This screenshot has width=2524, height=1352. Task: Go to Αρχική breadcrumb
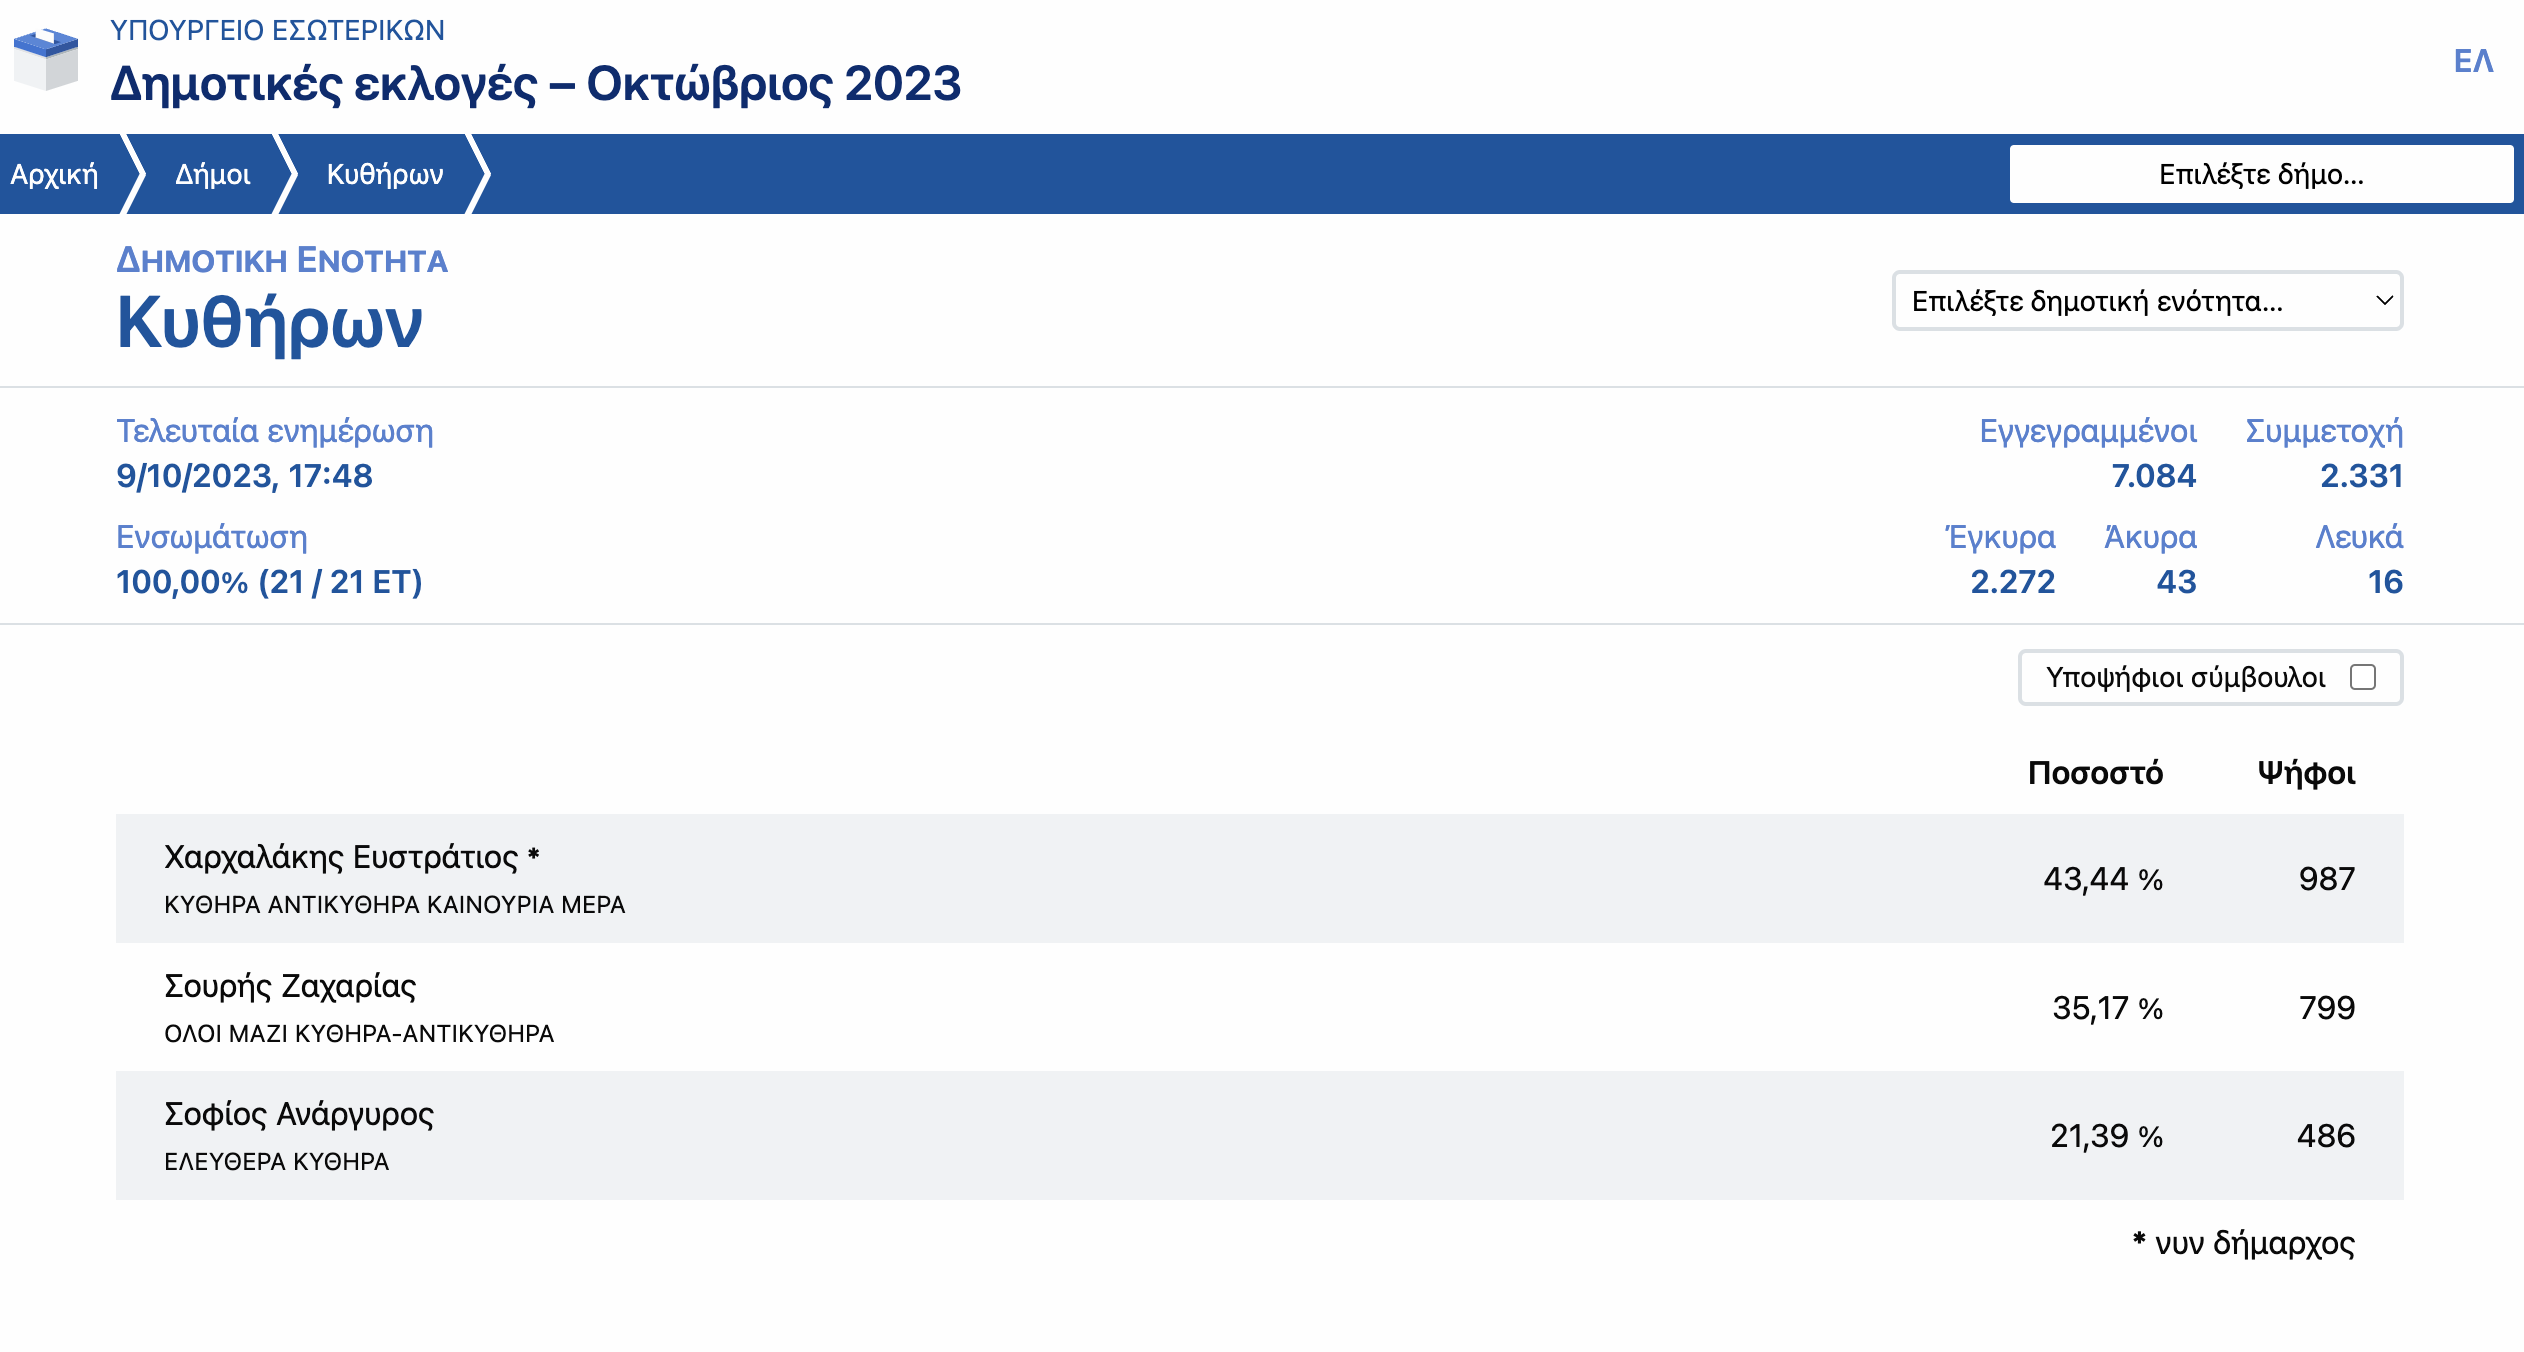click(x=55, y=174)
